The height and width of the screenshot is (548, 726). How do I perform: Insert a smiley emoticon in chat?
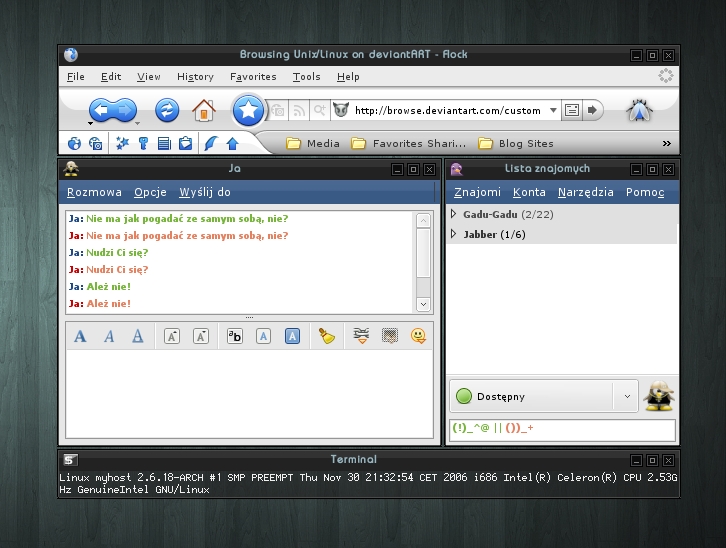click(x=418, y=336)
